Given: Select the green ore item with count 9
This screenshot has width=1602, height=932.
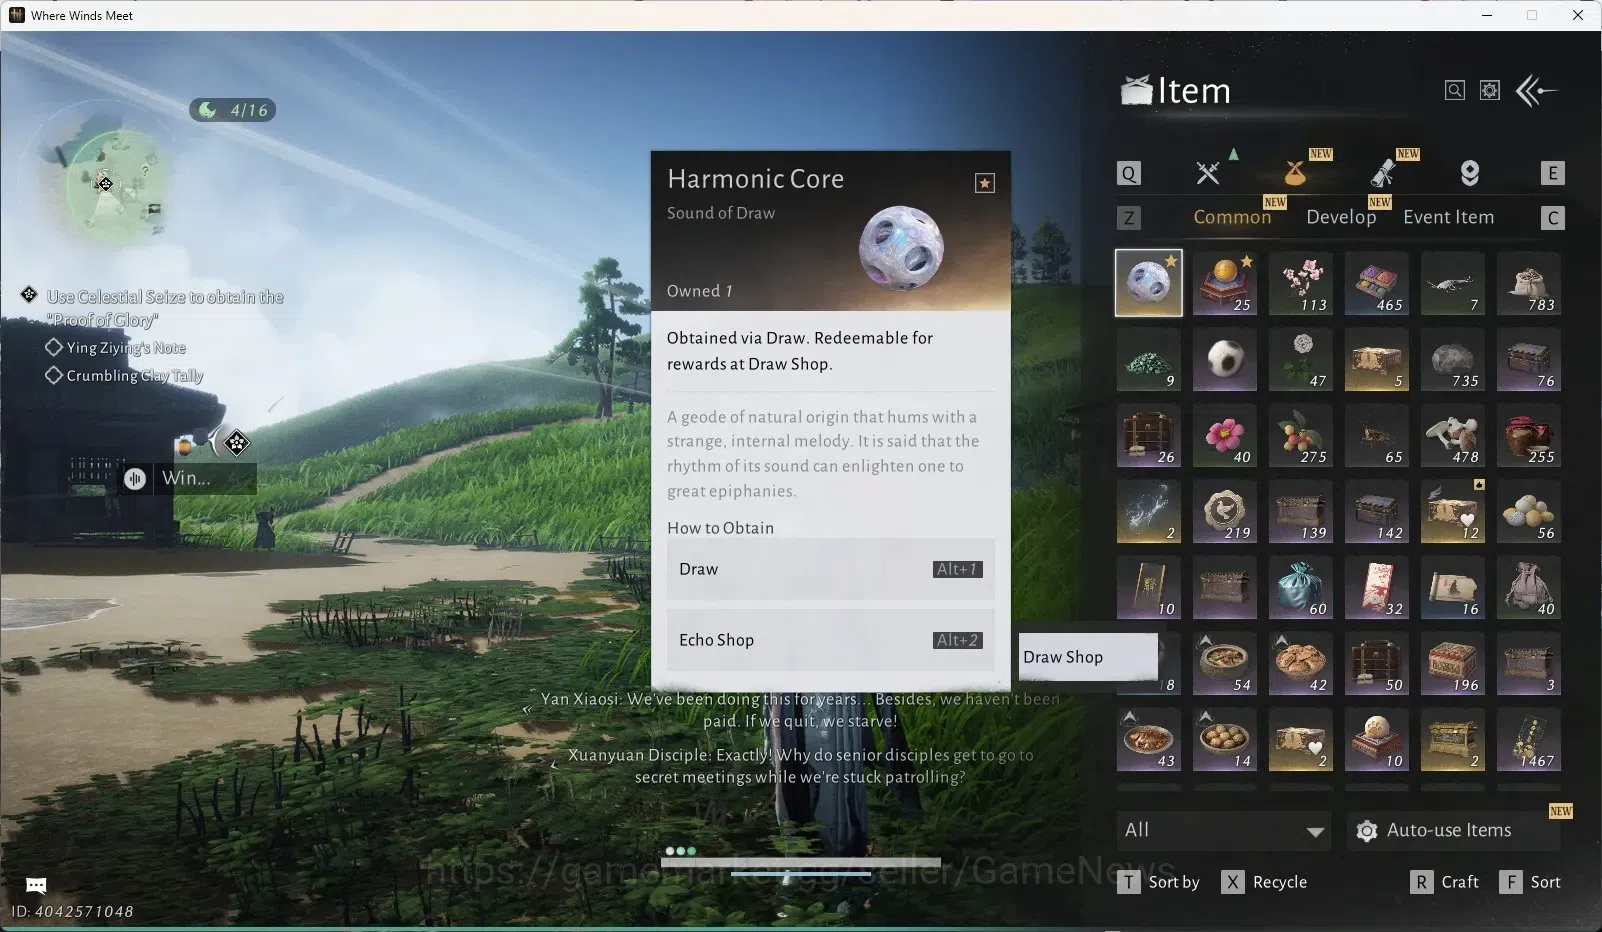Looking at the screenshot, I should pos(1149,359).
